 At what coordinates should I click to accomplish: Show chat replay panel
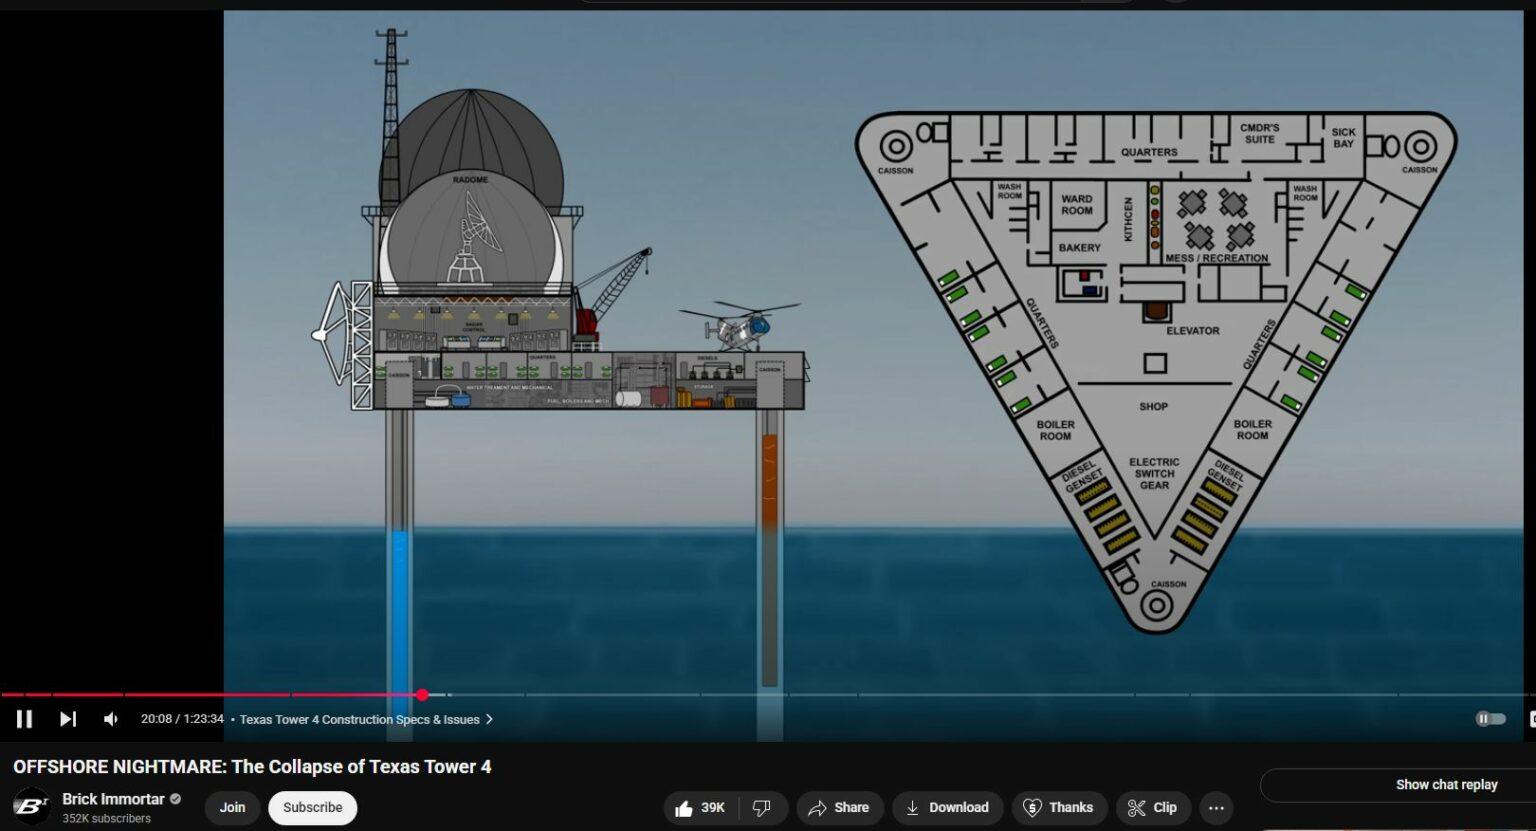click(x=1446, y=785)
